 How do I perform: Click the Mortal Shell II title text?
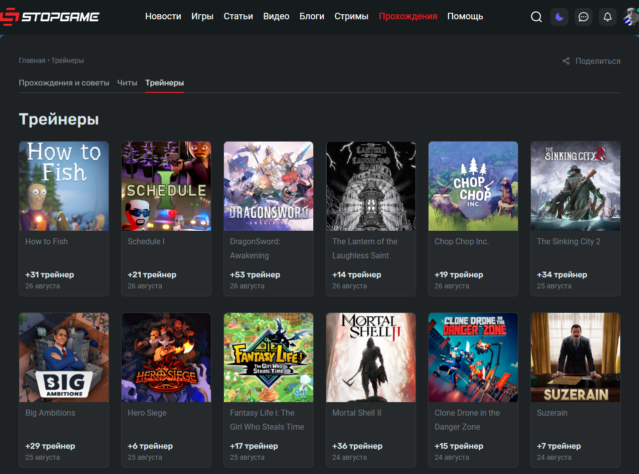pos(357,412)
